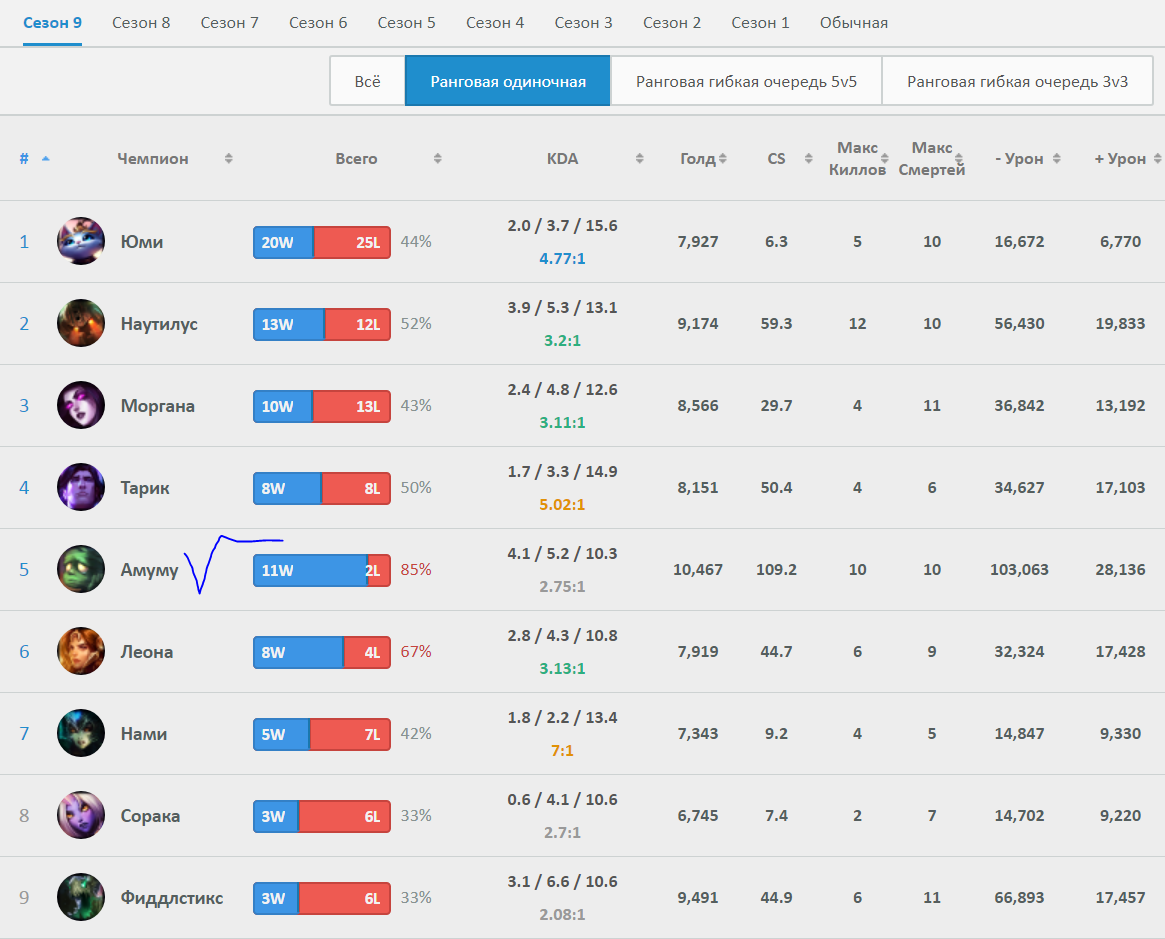Open Fiddlesticks champion portrait icon
Viewport: 1165px width, 939px height.
[x=81, y=897]
